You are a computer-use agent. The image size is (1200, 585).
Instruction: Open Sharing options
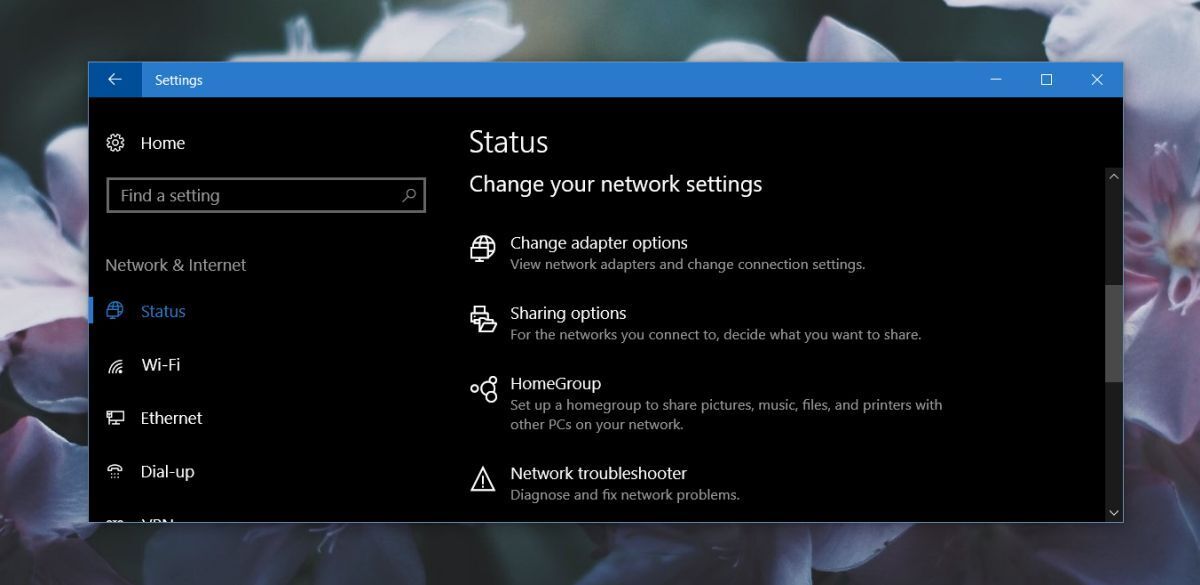point(568,313)
